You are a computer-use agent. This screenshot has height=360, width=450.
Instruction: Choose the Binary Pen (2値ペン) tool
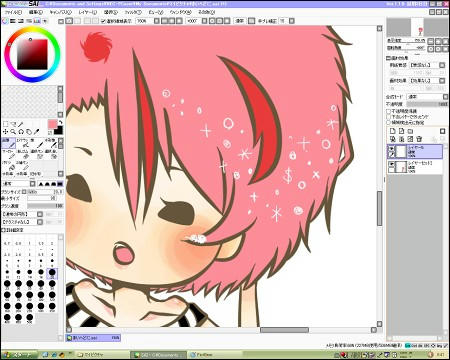pos(23,165)
